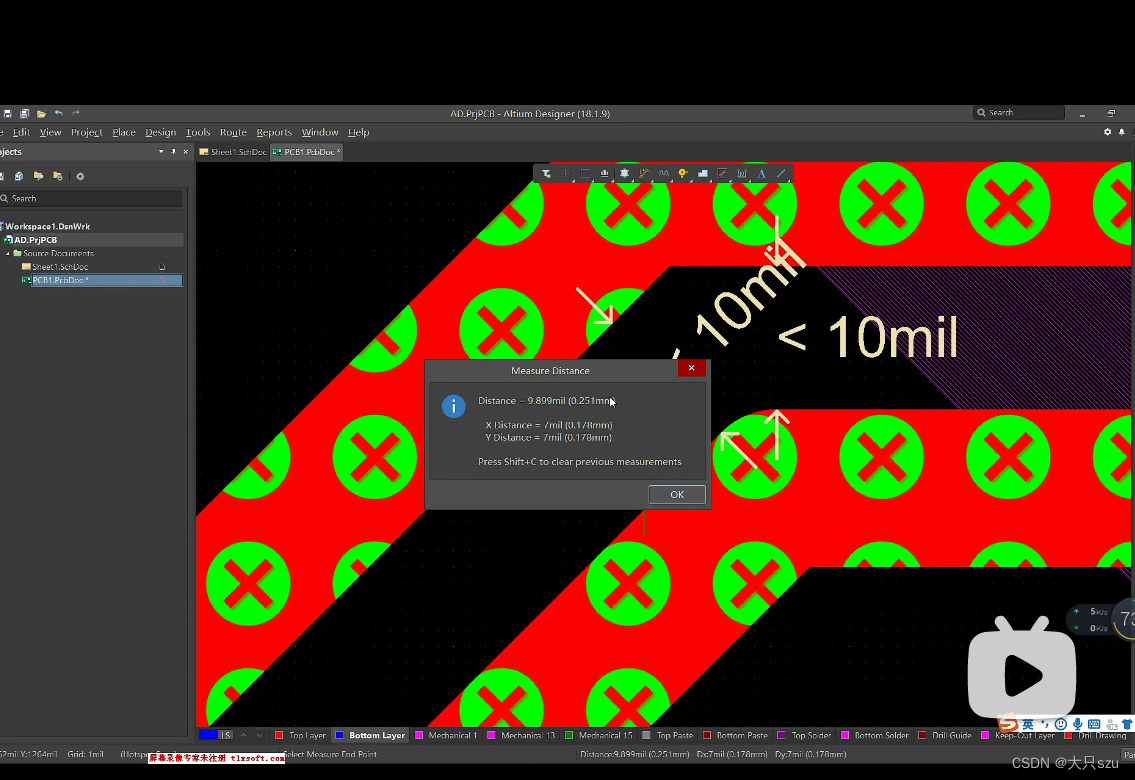Select the Workspace1.DsnWrk tree item
The height and width of the screenshot is (780, 1135).
(46, 226)
